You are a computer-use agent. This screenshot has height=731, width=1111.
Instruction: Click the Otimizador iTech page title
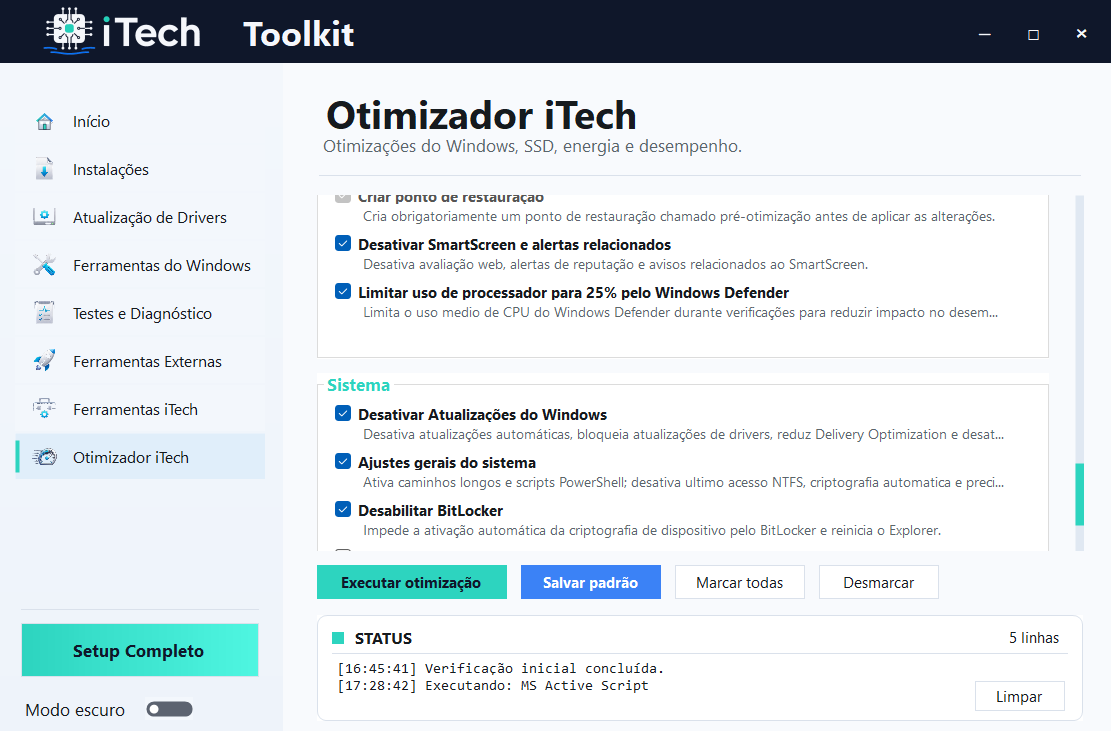click(481, 115)
